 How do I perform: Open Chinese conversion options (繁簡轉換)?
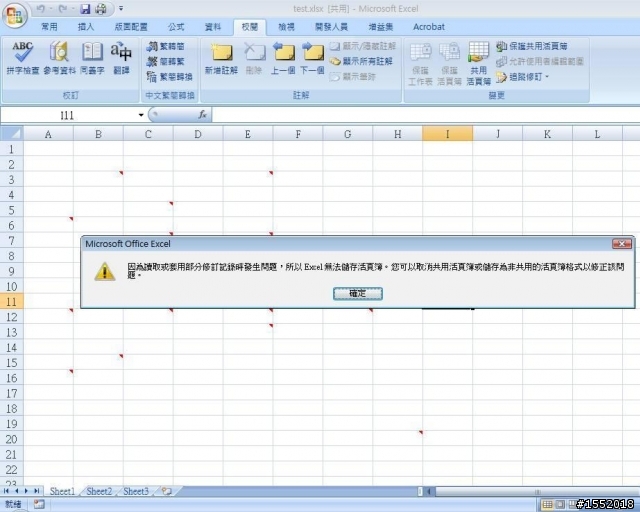[x=169, y=77]
